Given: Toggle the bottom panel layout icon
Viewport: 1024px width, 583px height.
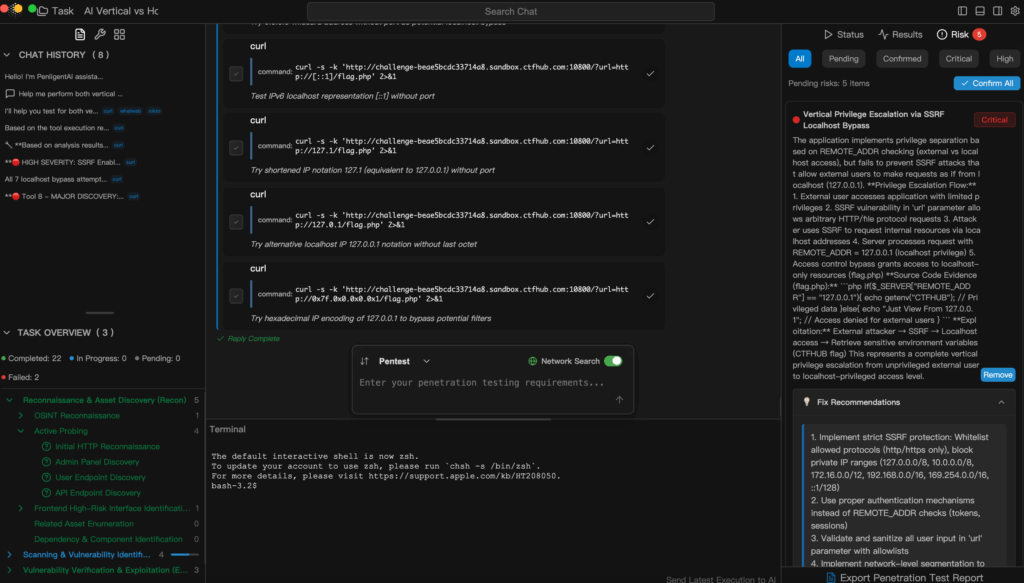Looking at the screenshot, I should pyautogui.click(x=978, y=11).
